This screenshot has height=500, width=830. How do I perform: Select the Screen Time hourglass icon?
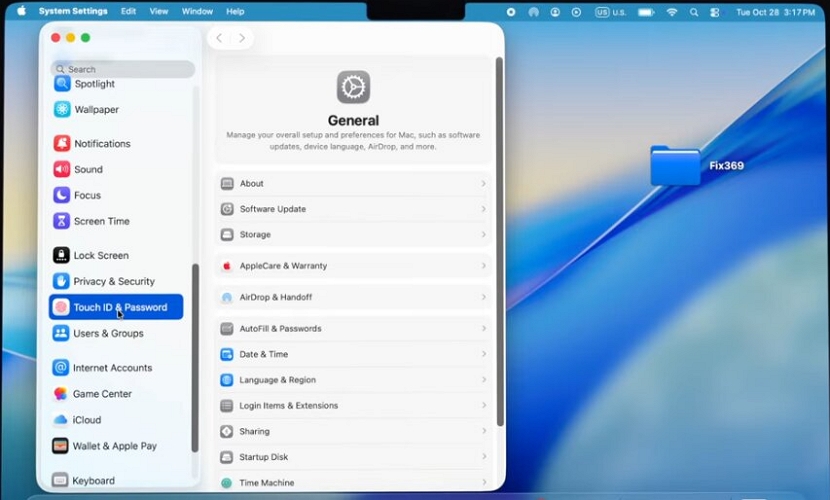coord(61,221)
